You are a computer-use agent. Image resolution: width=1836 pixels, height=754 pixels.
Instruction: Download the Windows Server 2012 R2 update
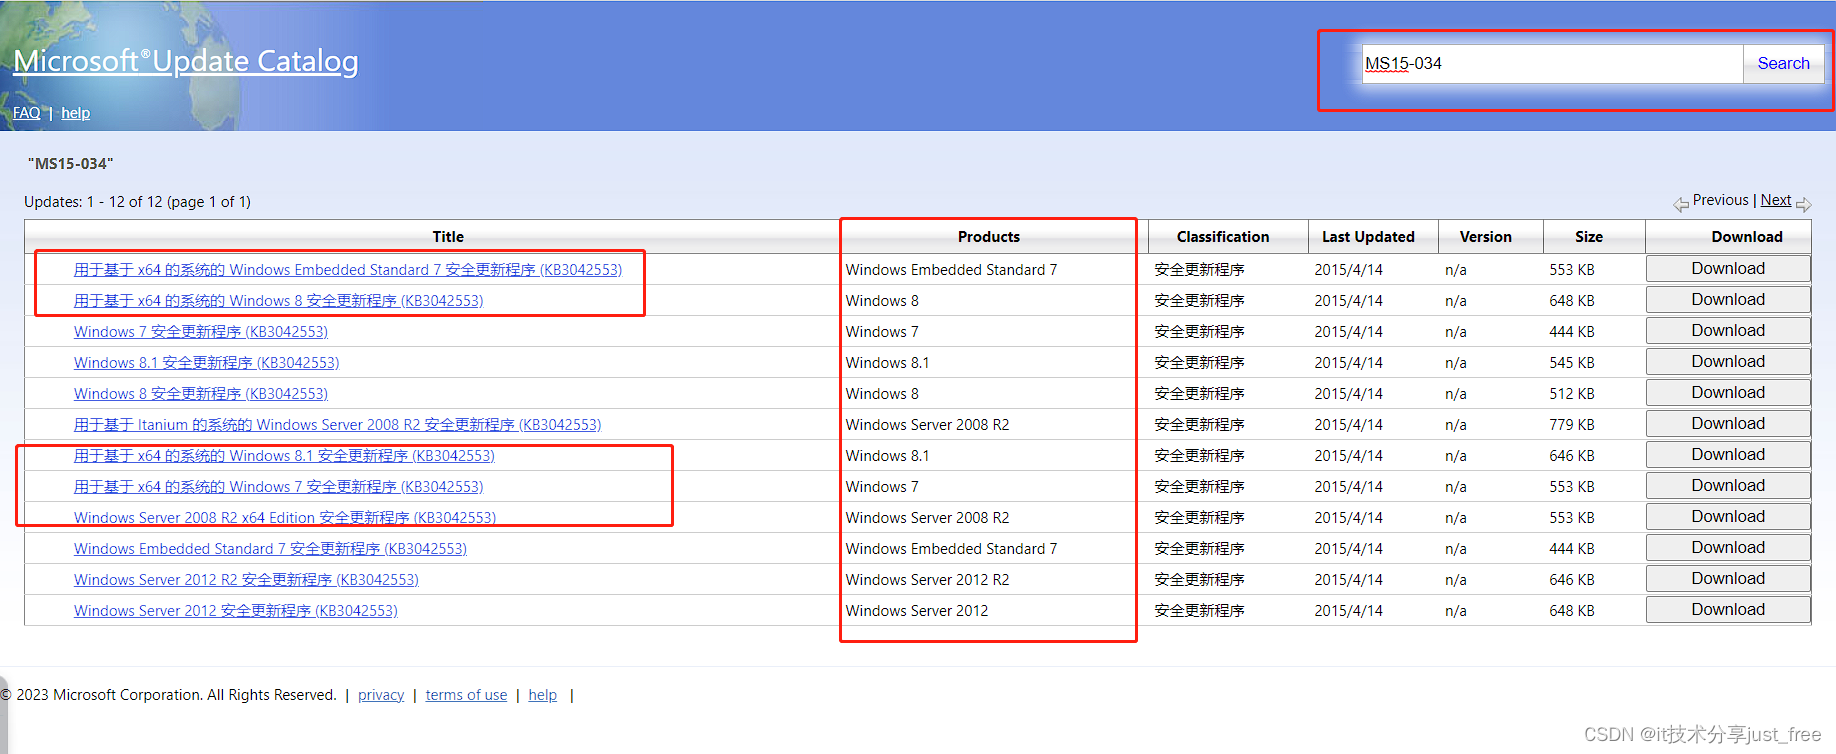(x=1728, y=579)
